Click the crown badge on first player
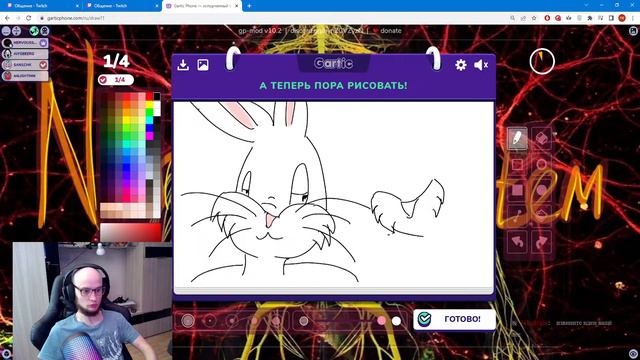 [43, 42]
